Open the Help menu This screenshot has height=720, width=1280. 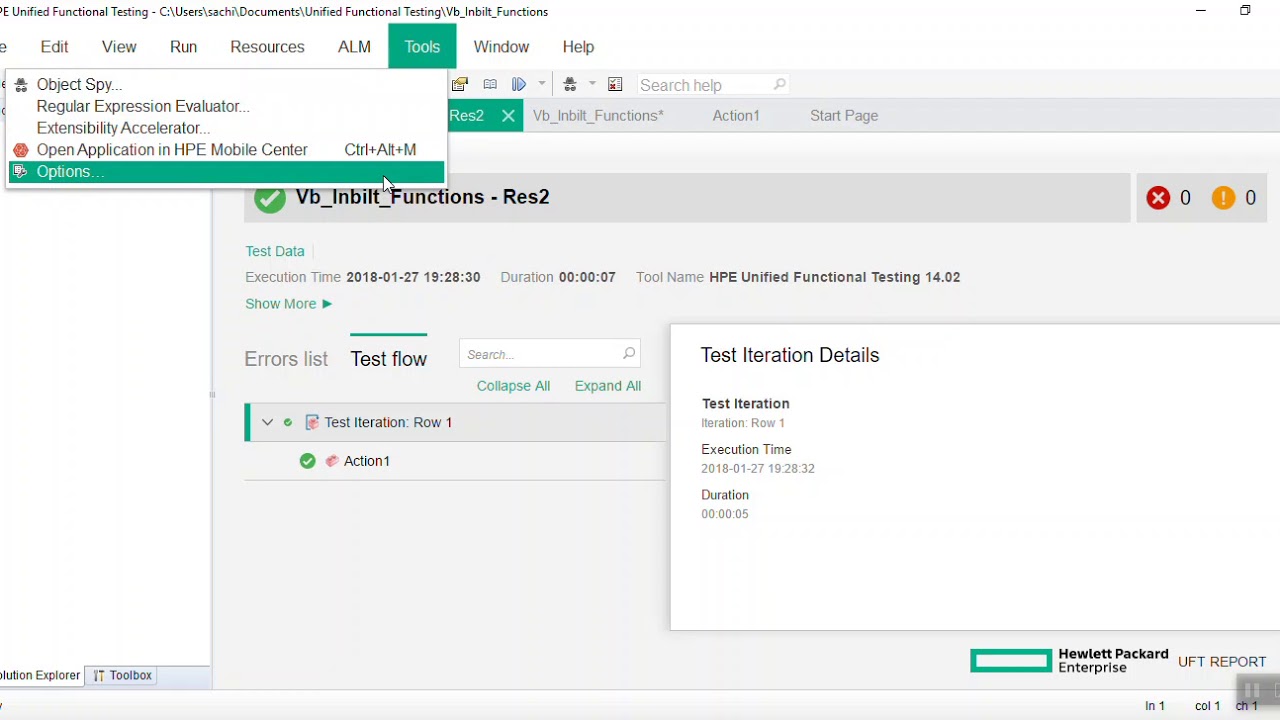point(578,47)
